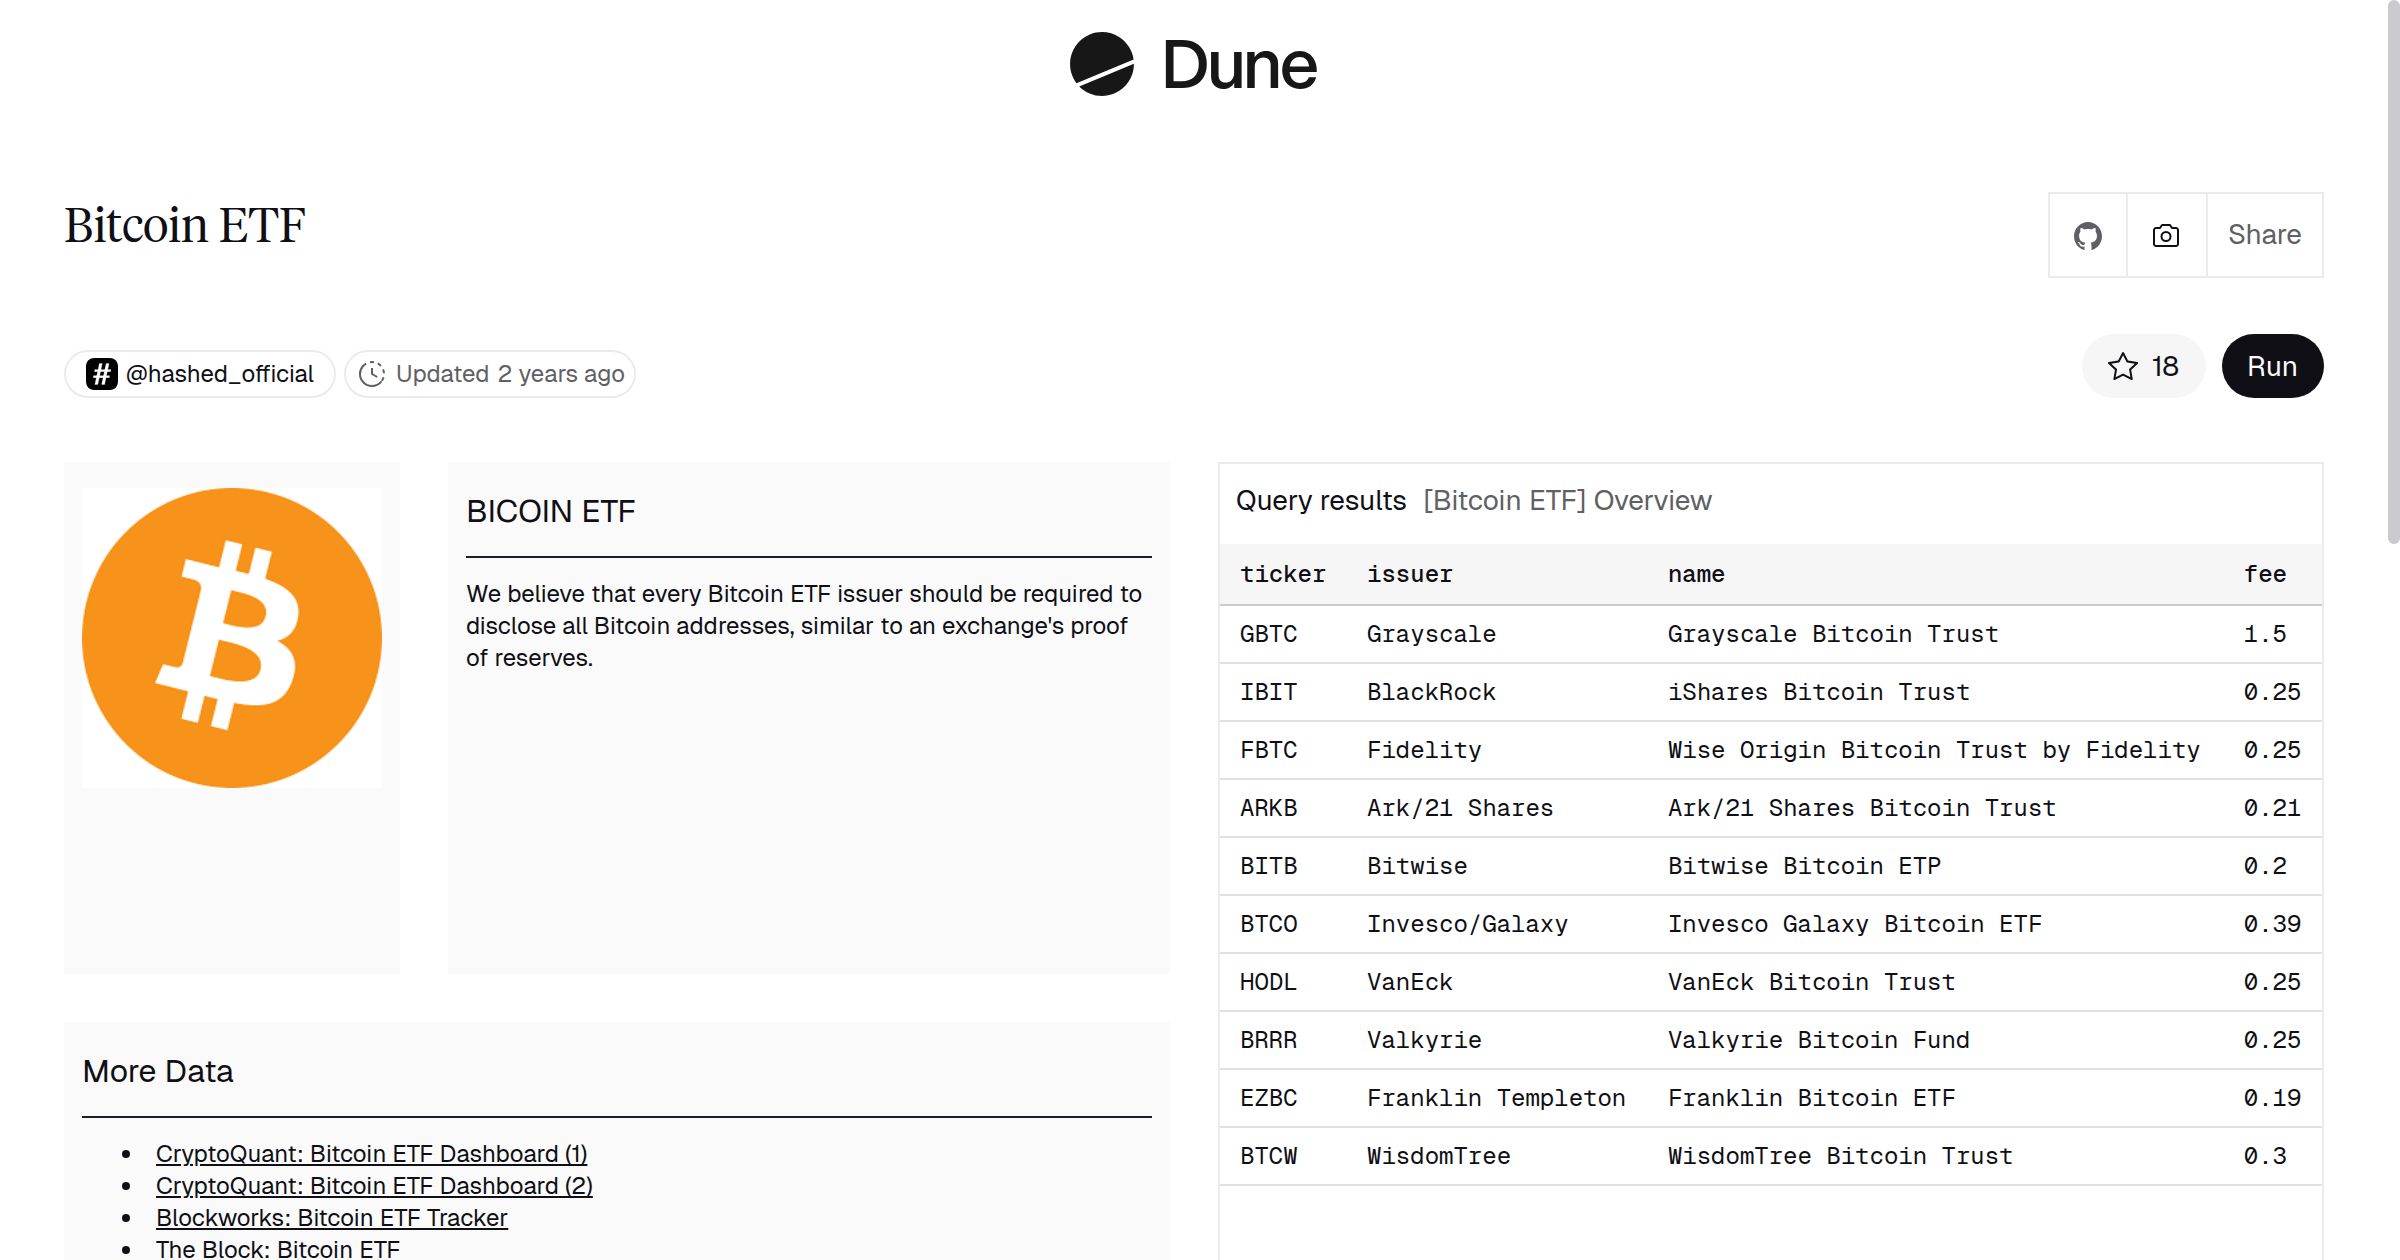Click the Updated 2 years ago badge

490,374
